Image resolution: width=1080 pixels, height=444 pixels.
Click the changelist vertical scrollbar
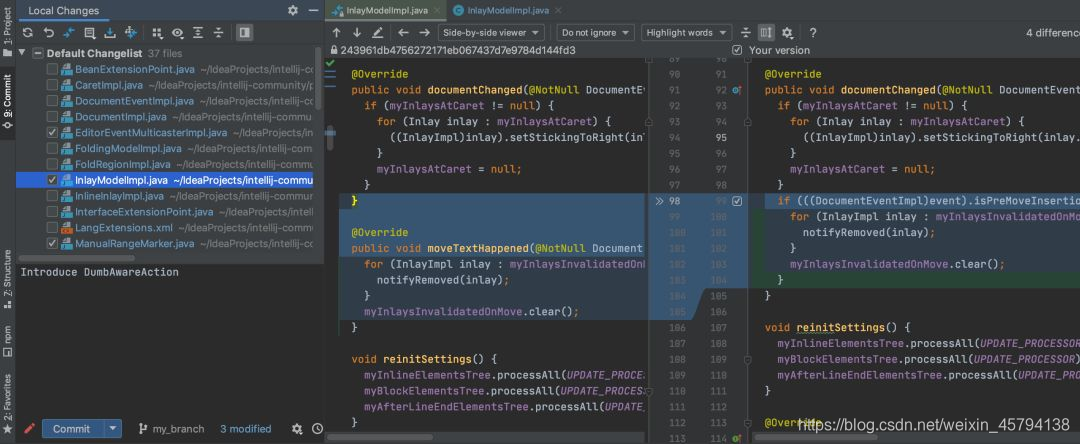[318, 78]
